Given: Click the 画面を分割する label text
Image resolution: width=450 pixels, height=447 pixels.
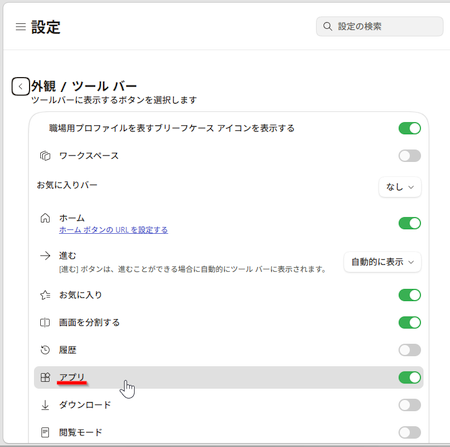Looking at the screenshot, I should (89, 322).
